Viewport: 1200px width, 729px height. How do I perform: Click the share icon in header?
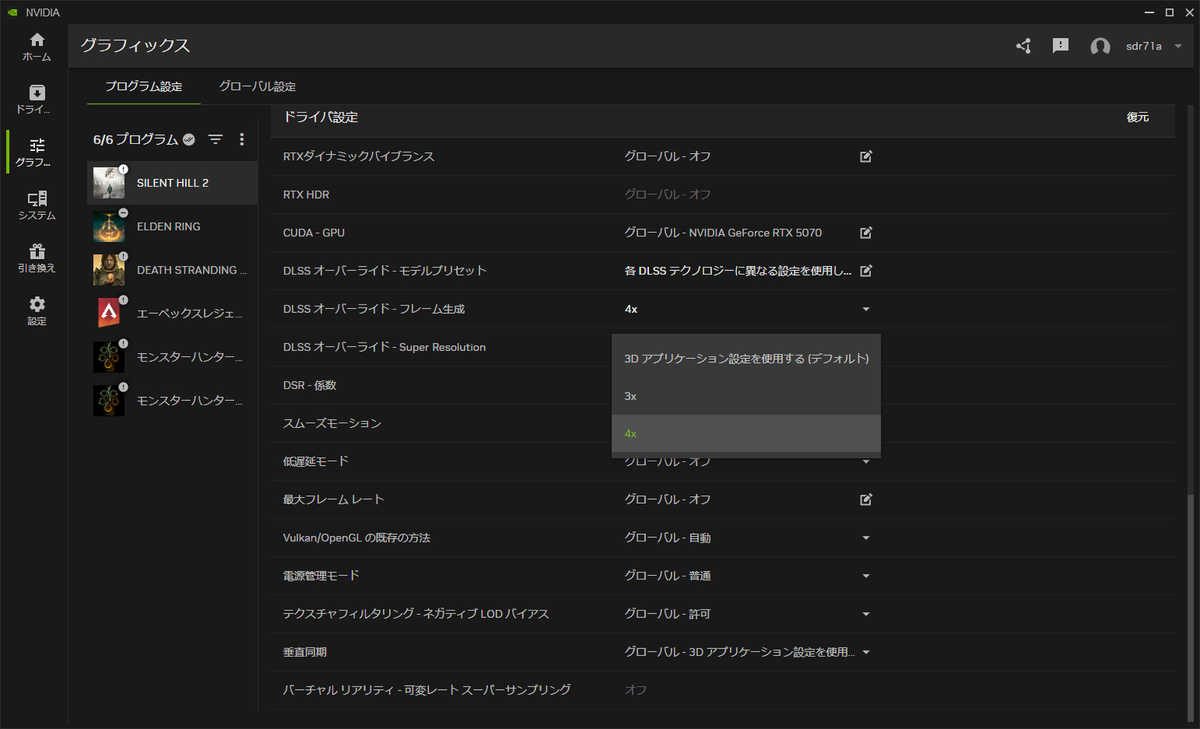click(1023, 46)
